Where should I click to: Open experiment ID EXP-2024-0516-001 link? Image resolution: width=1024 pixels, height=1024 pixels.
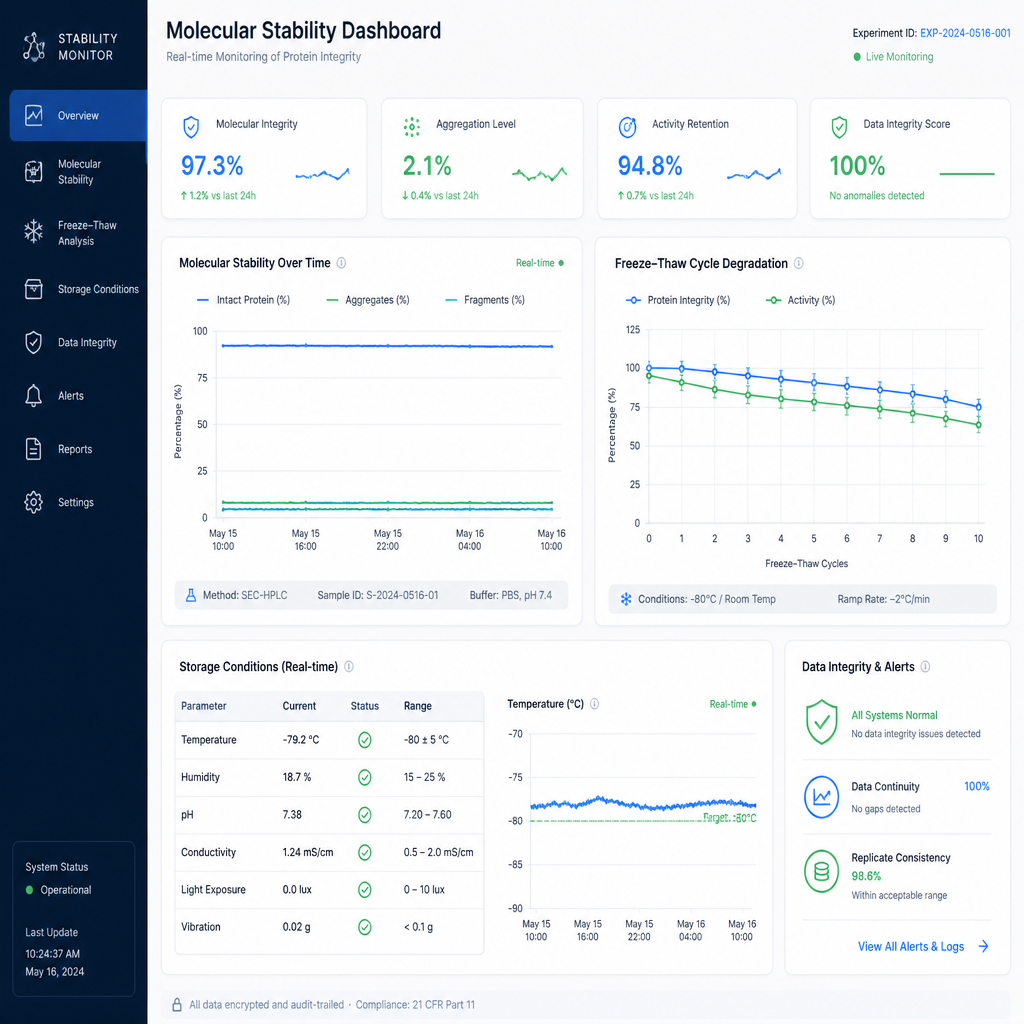[965, 33]
